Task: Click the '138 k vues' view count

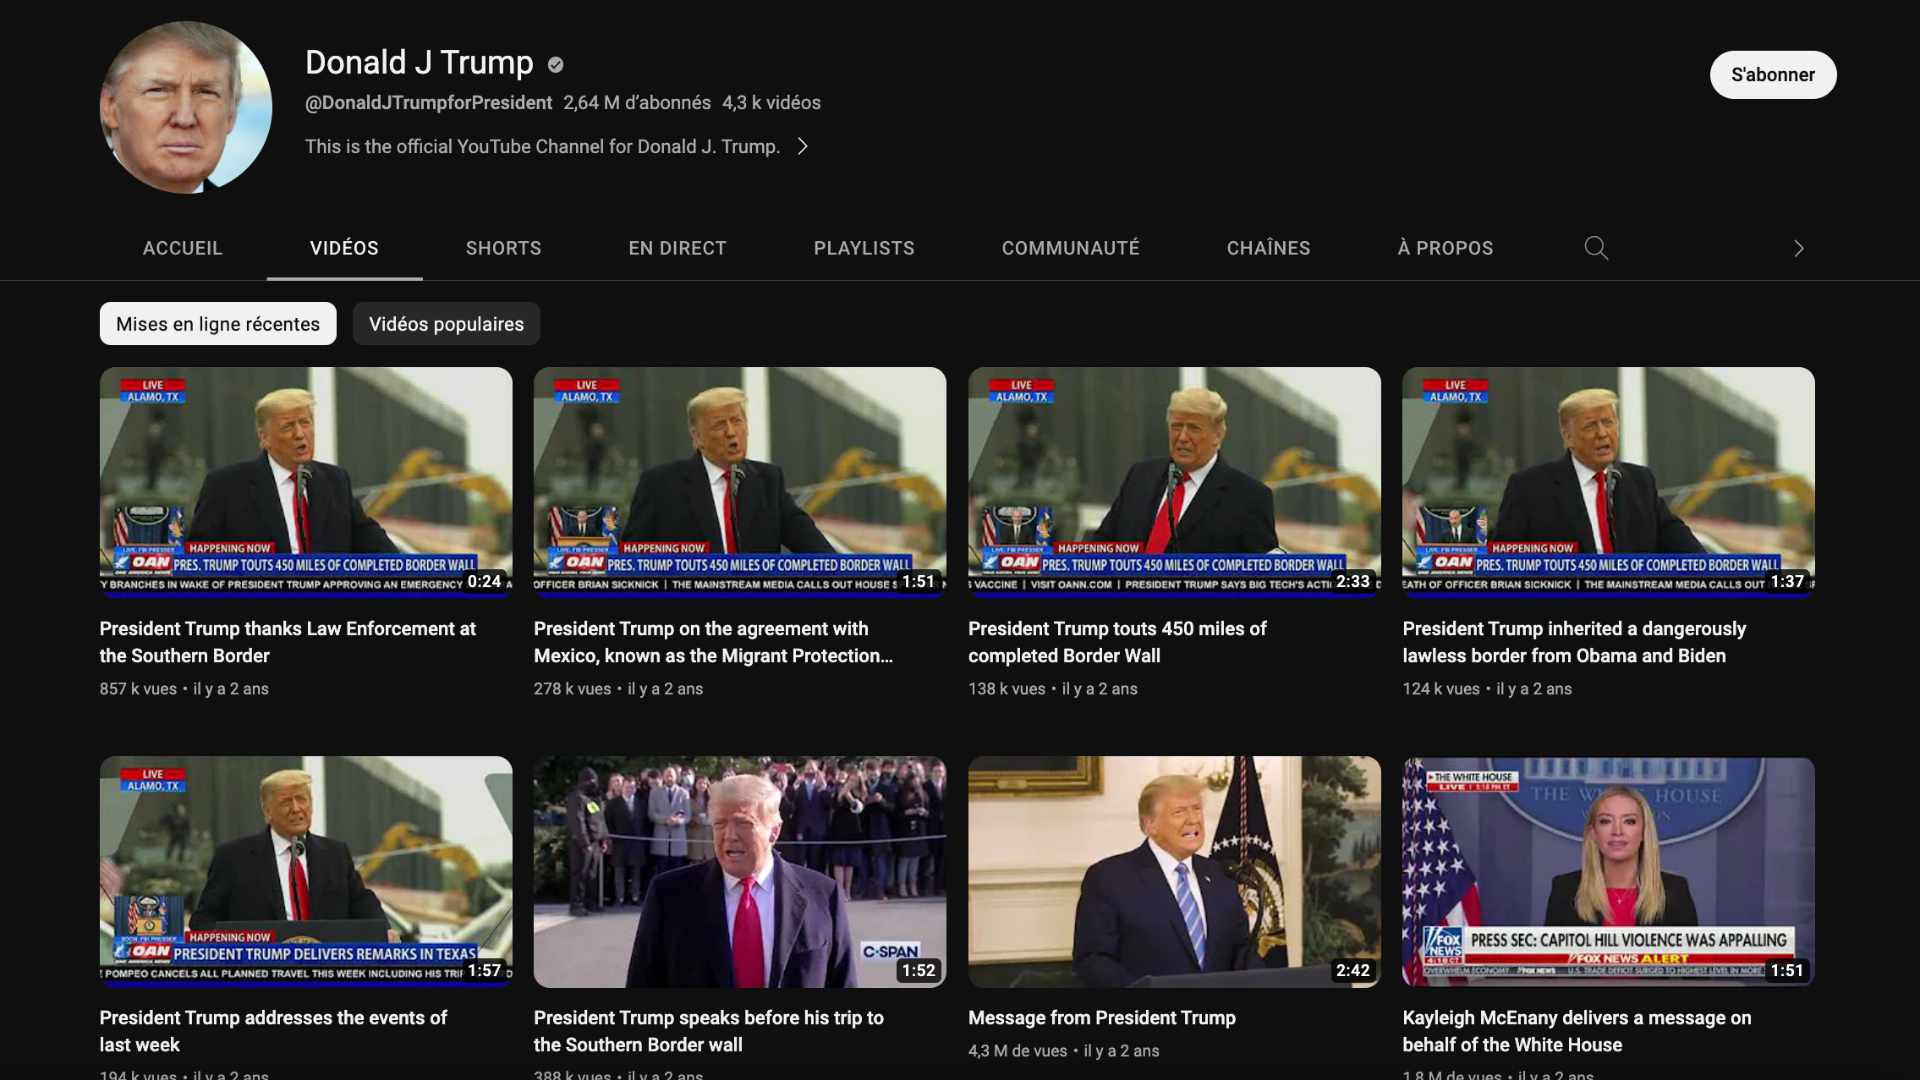Action: [x=1007, y=689]
